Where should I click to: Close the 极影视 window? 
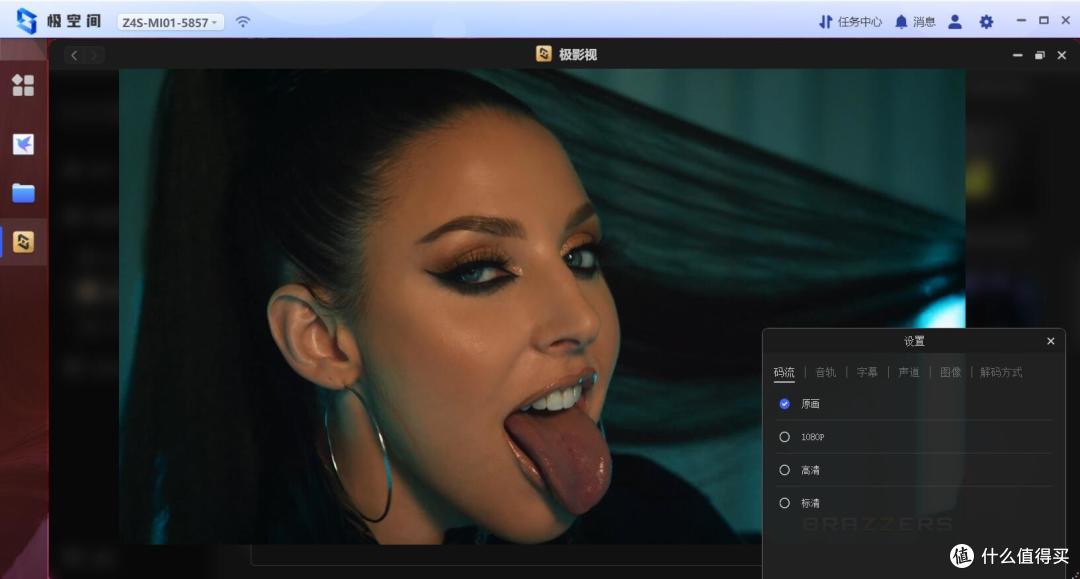(x=1061, y=55)
